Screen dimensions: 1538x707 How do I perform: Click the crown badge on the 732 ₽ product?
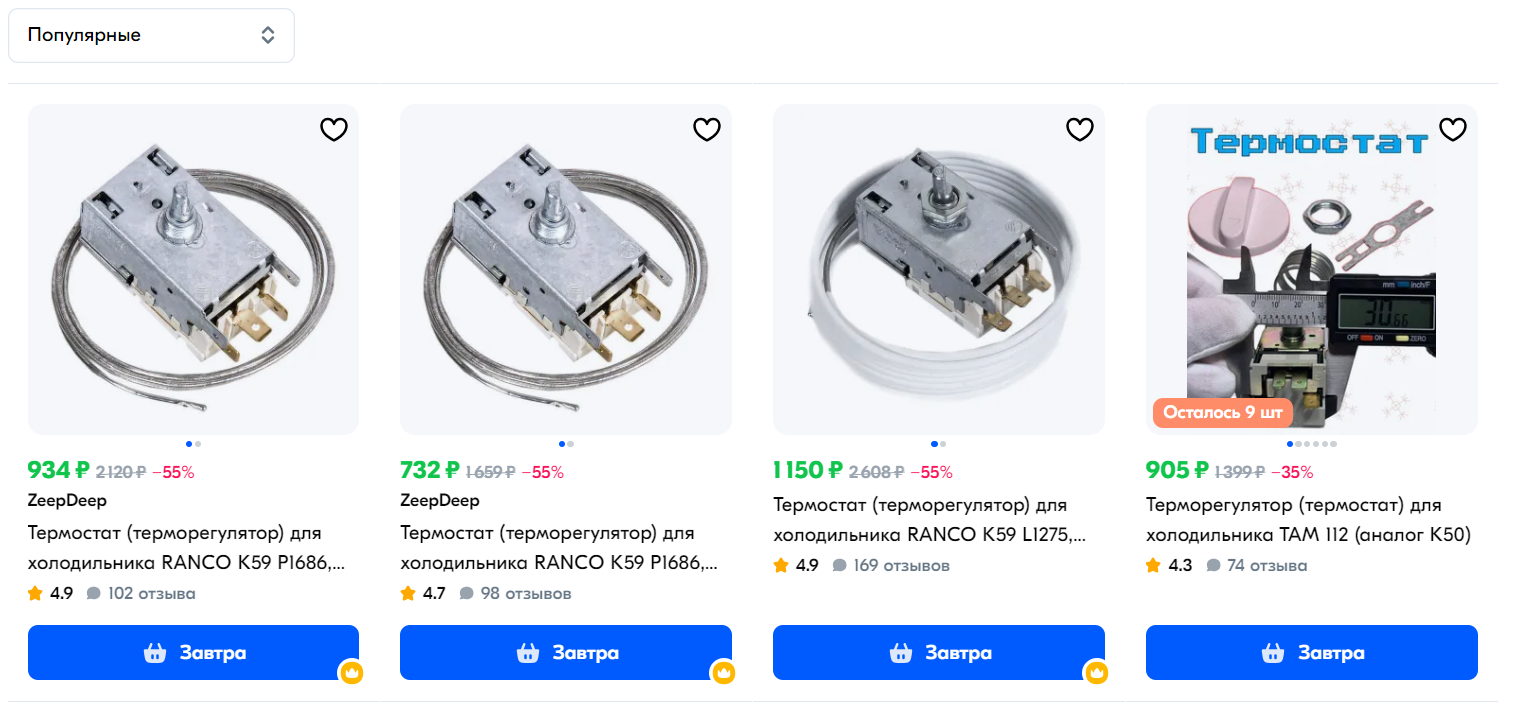tap(724, 672)
